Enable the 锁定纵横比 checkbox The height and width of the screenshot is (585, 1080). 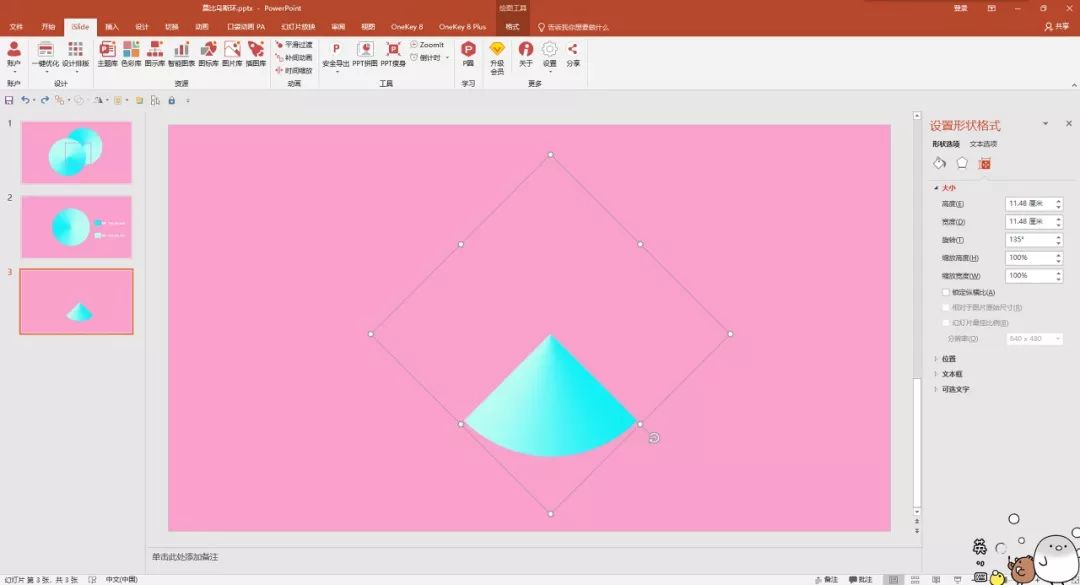coord(946,292)
